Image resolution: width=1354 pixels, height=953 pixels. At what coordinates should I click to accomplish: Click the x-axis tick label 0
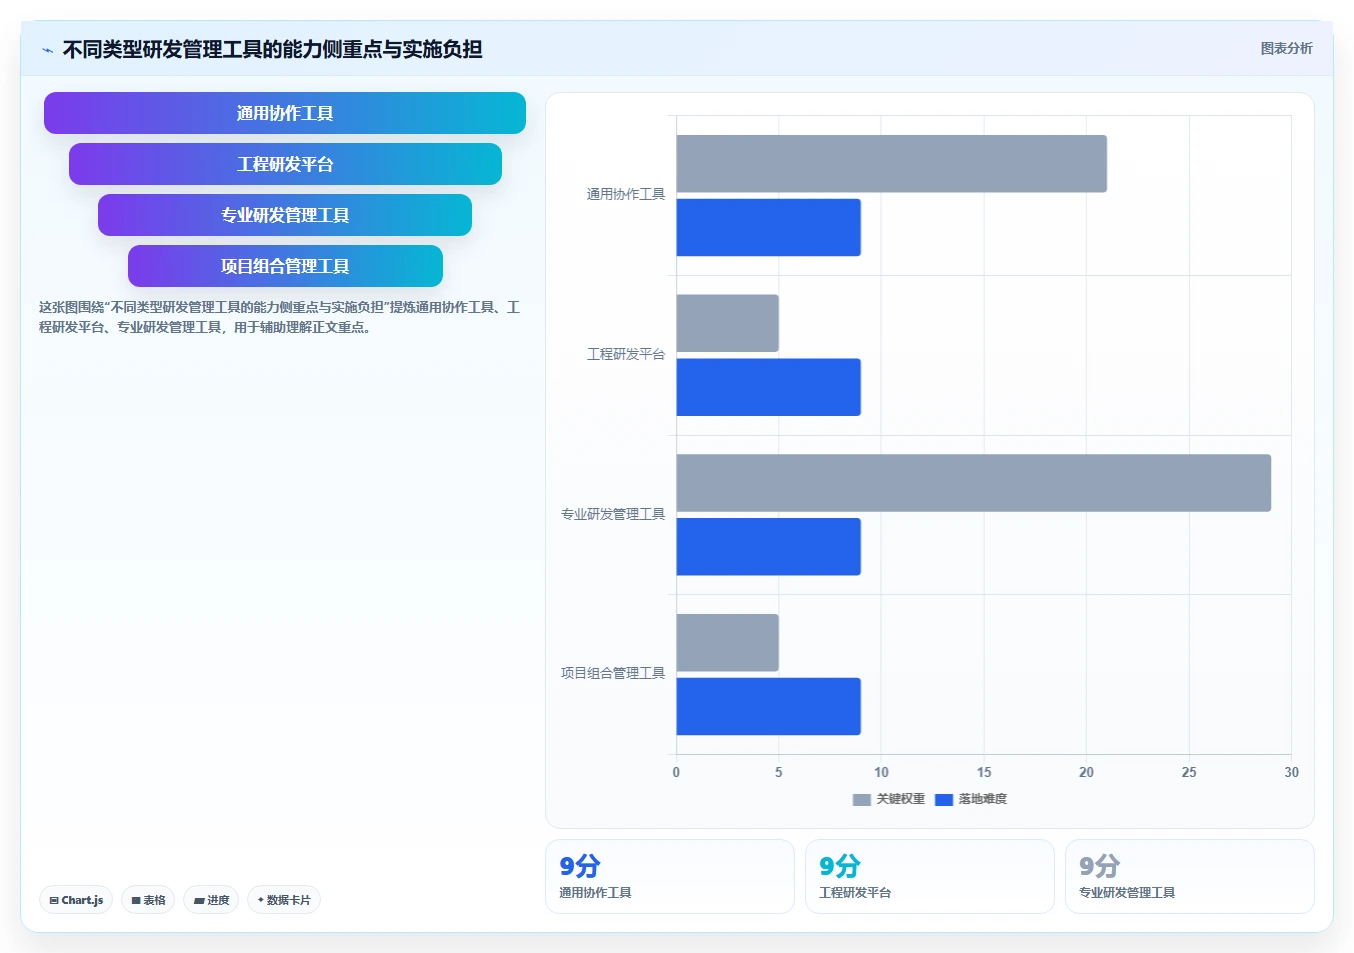pos(676,772)
